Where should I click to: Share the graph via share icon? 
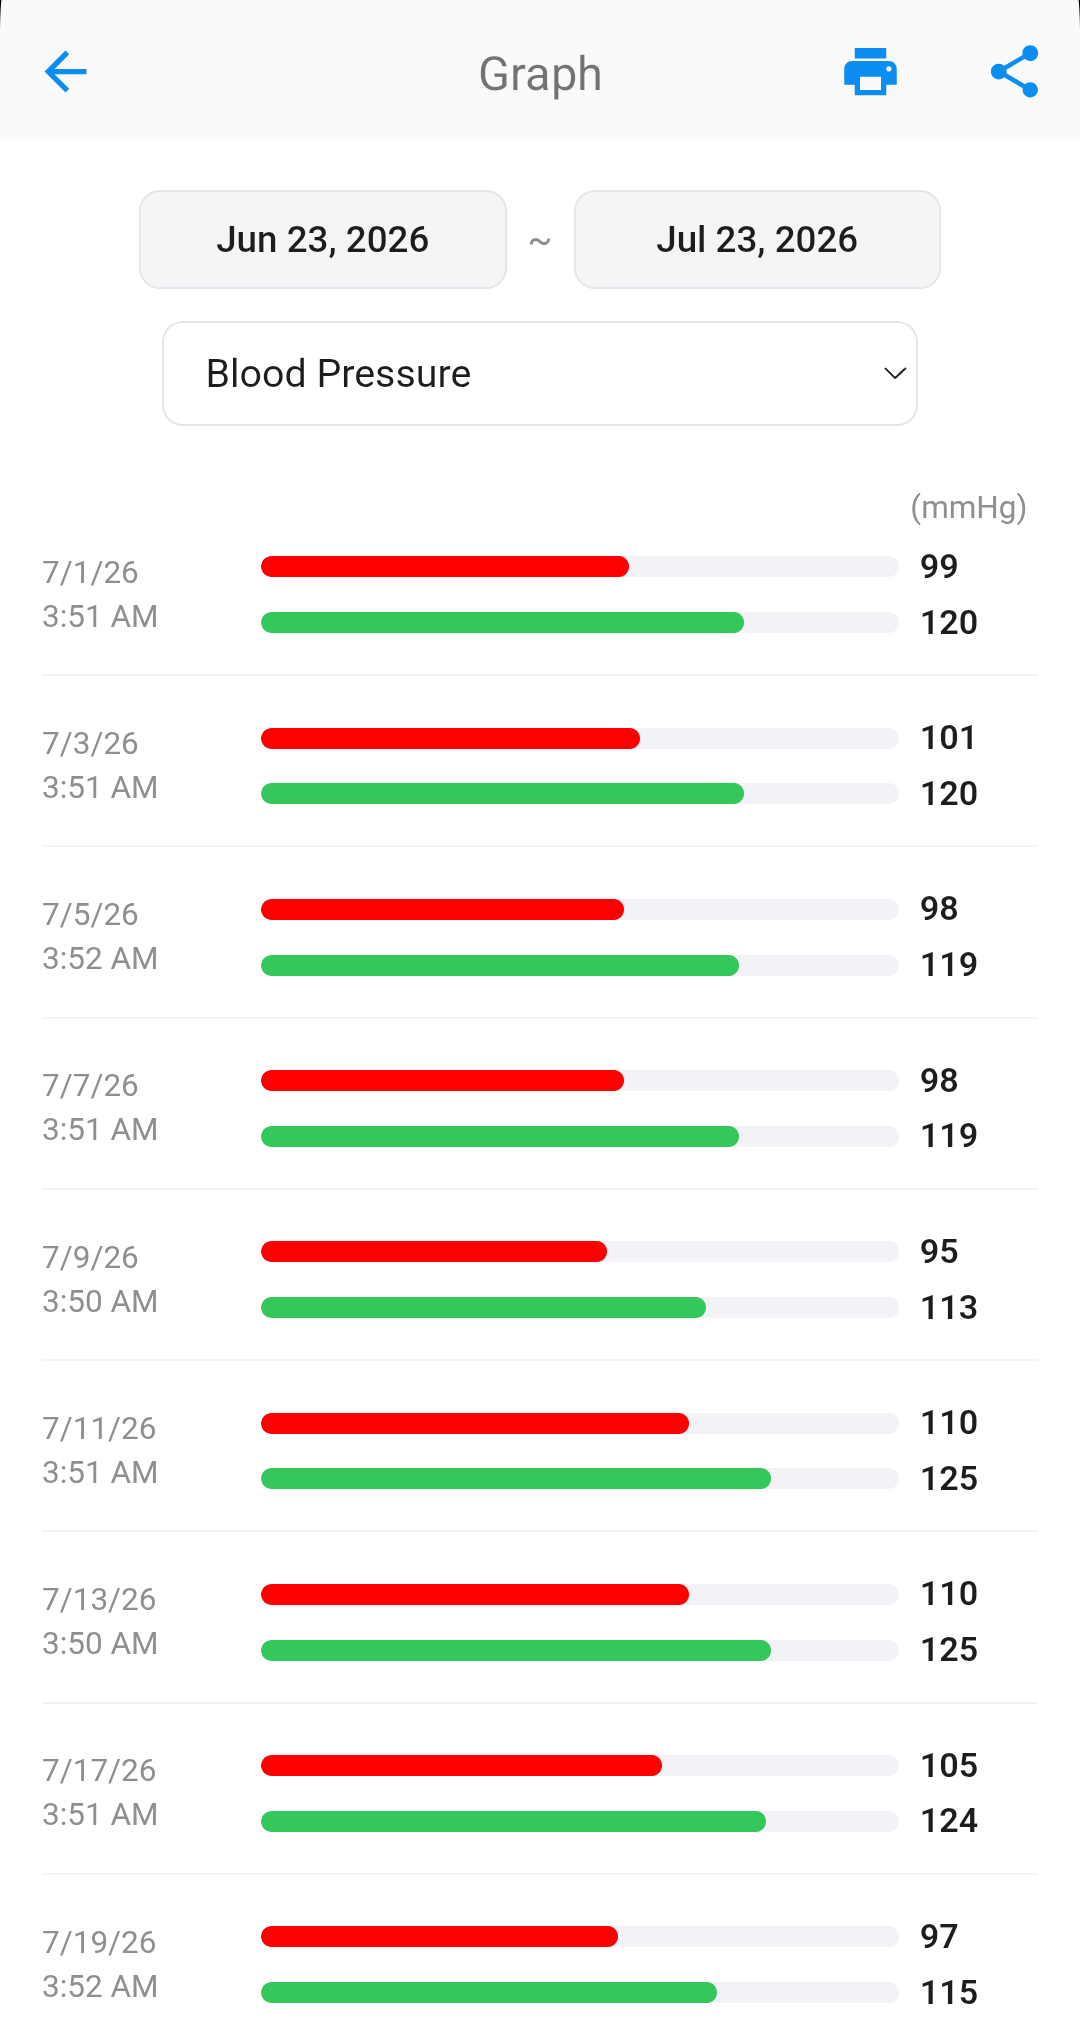point(1014,72)
